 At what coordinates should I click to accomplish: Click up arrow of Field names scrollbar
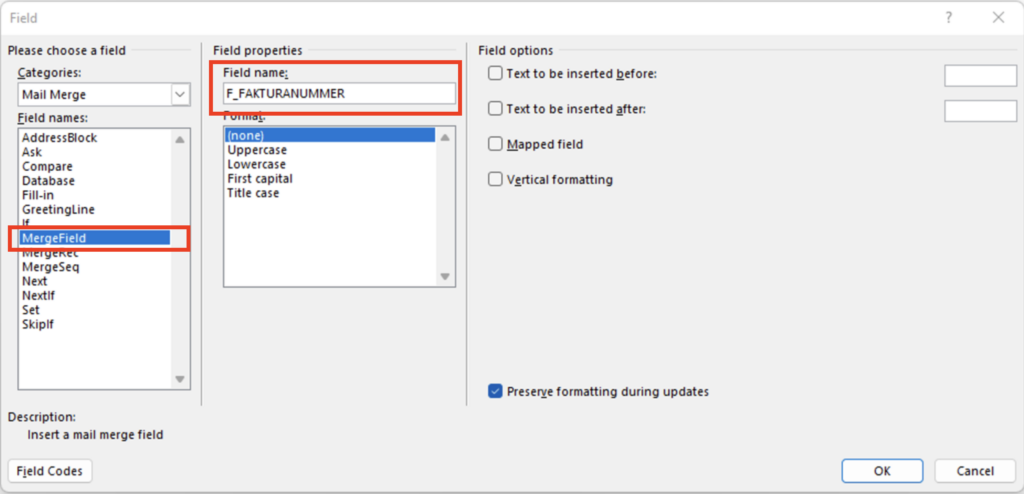pos(180,139)
